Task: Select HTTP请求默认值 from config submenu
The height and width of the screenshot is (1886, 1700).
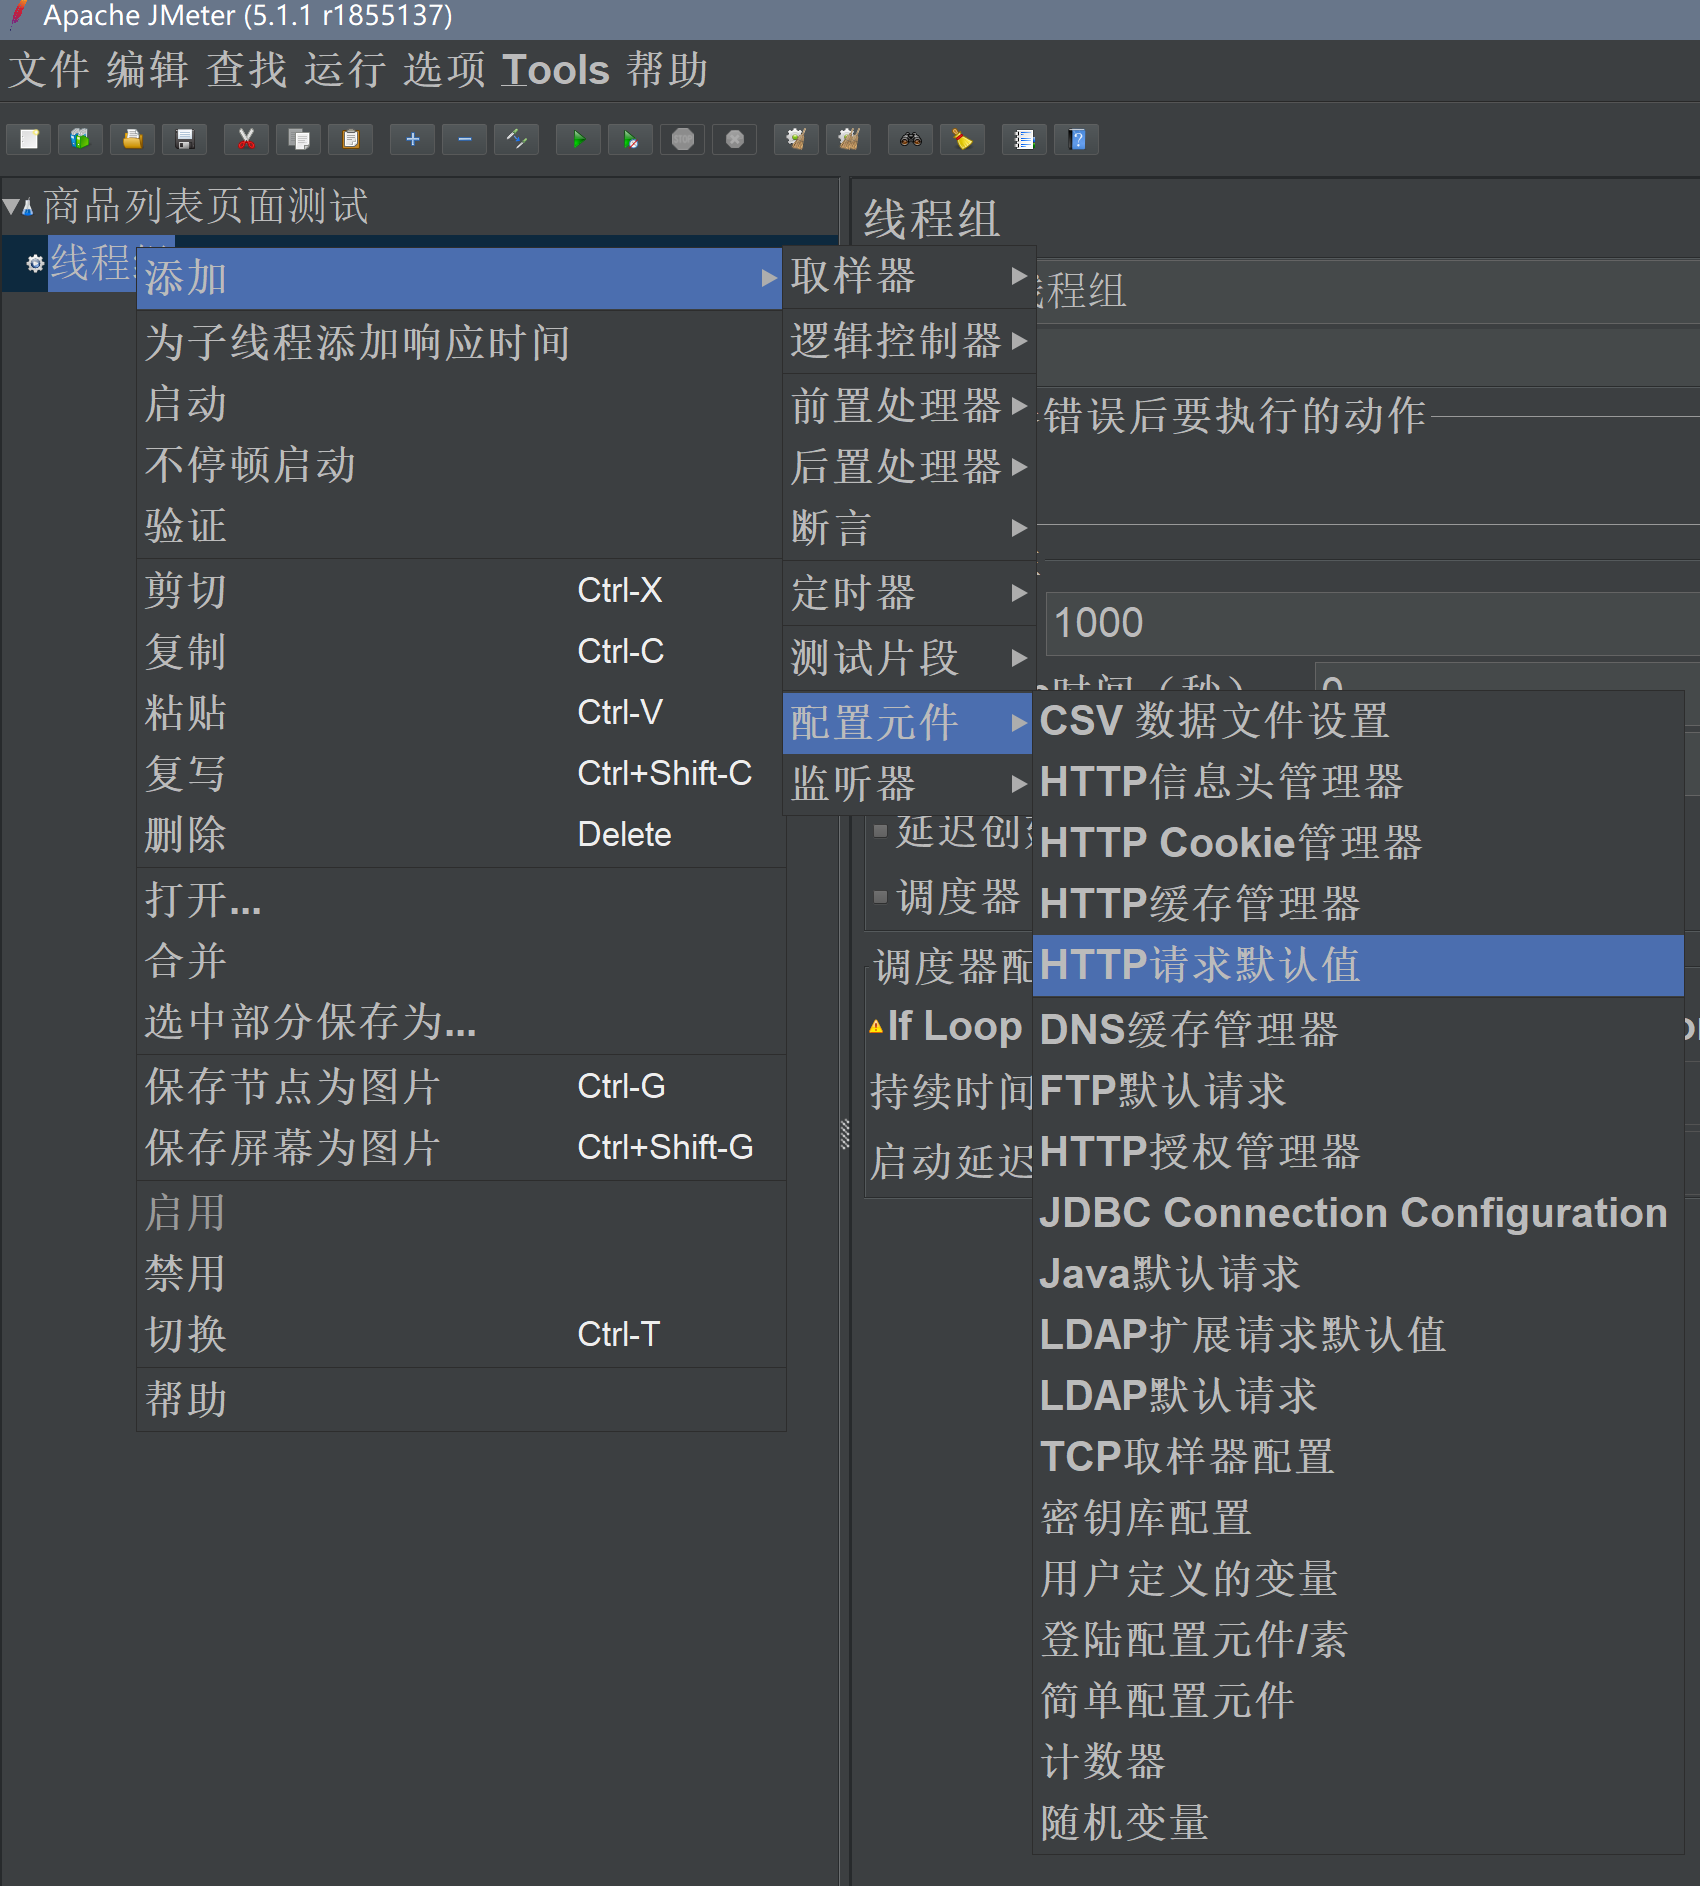Action: (x=1358, y=966)
